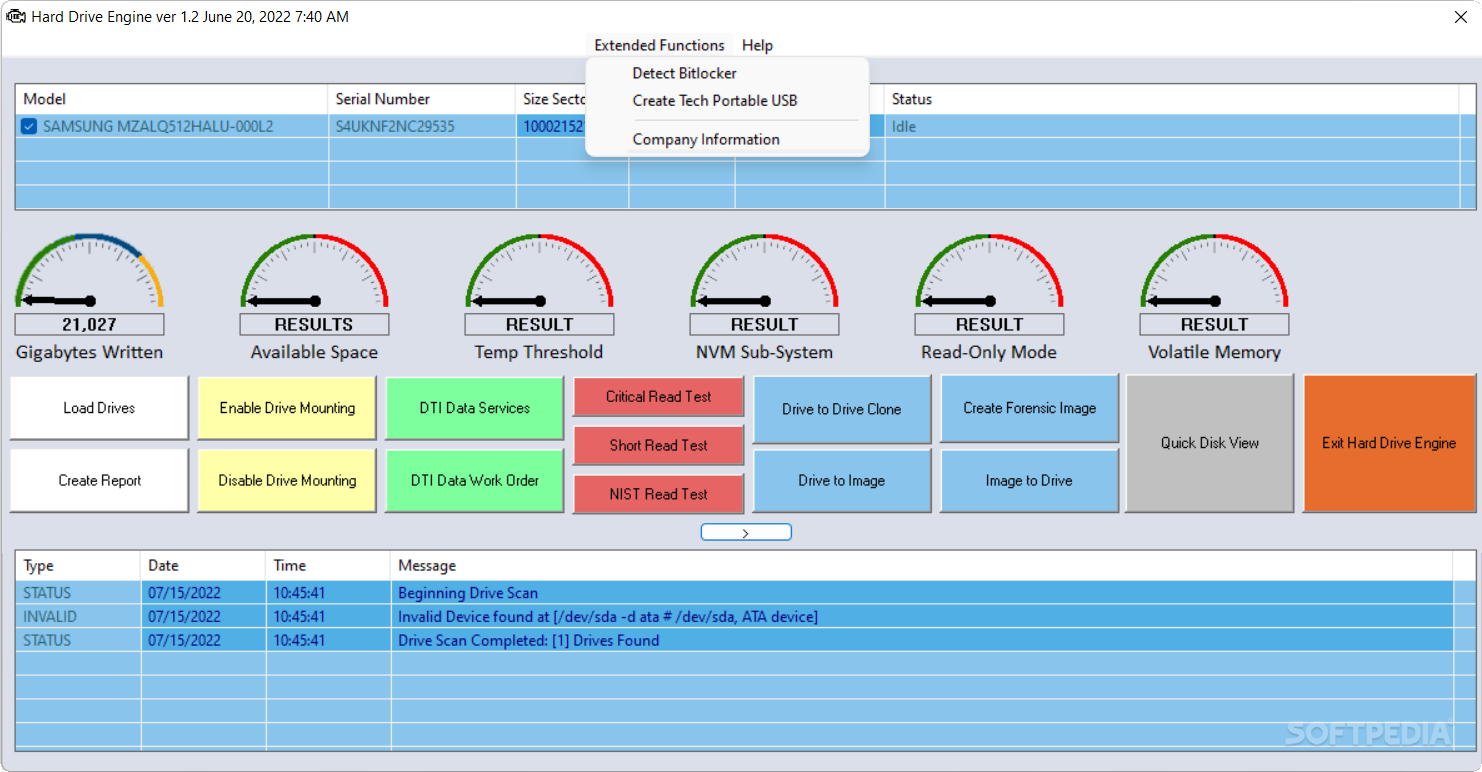Image resolution: width=1482 pixels, height=772 pixels.
Task: Click Disable Drive Mounting
Action: point(287,480)
